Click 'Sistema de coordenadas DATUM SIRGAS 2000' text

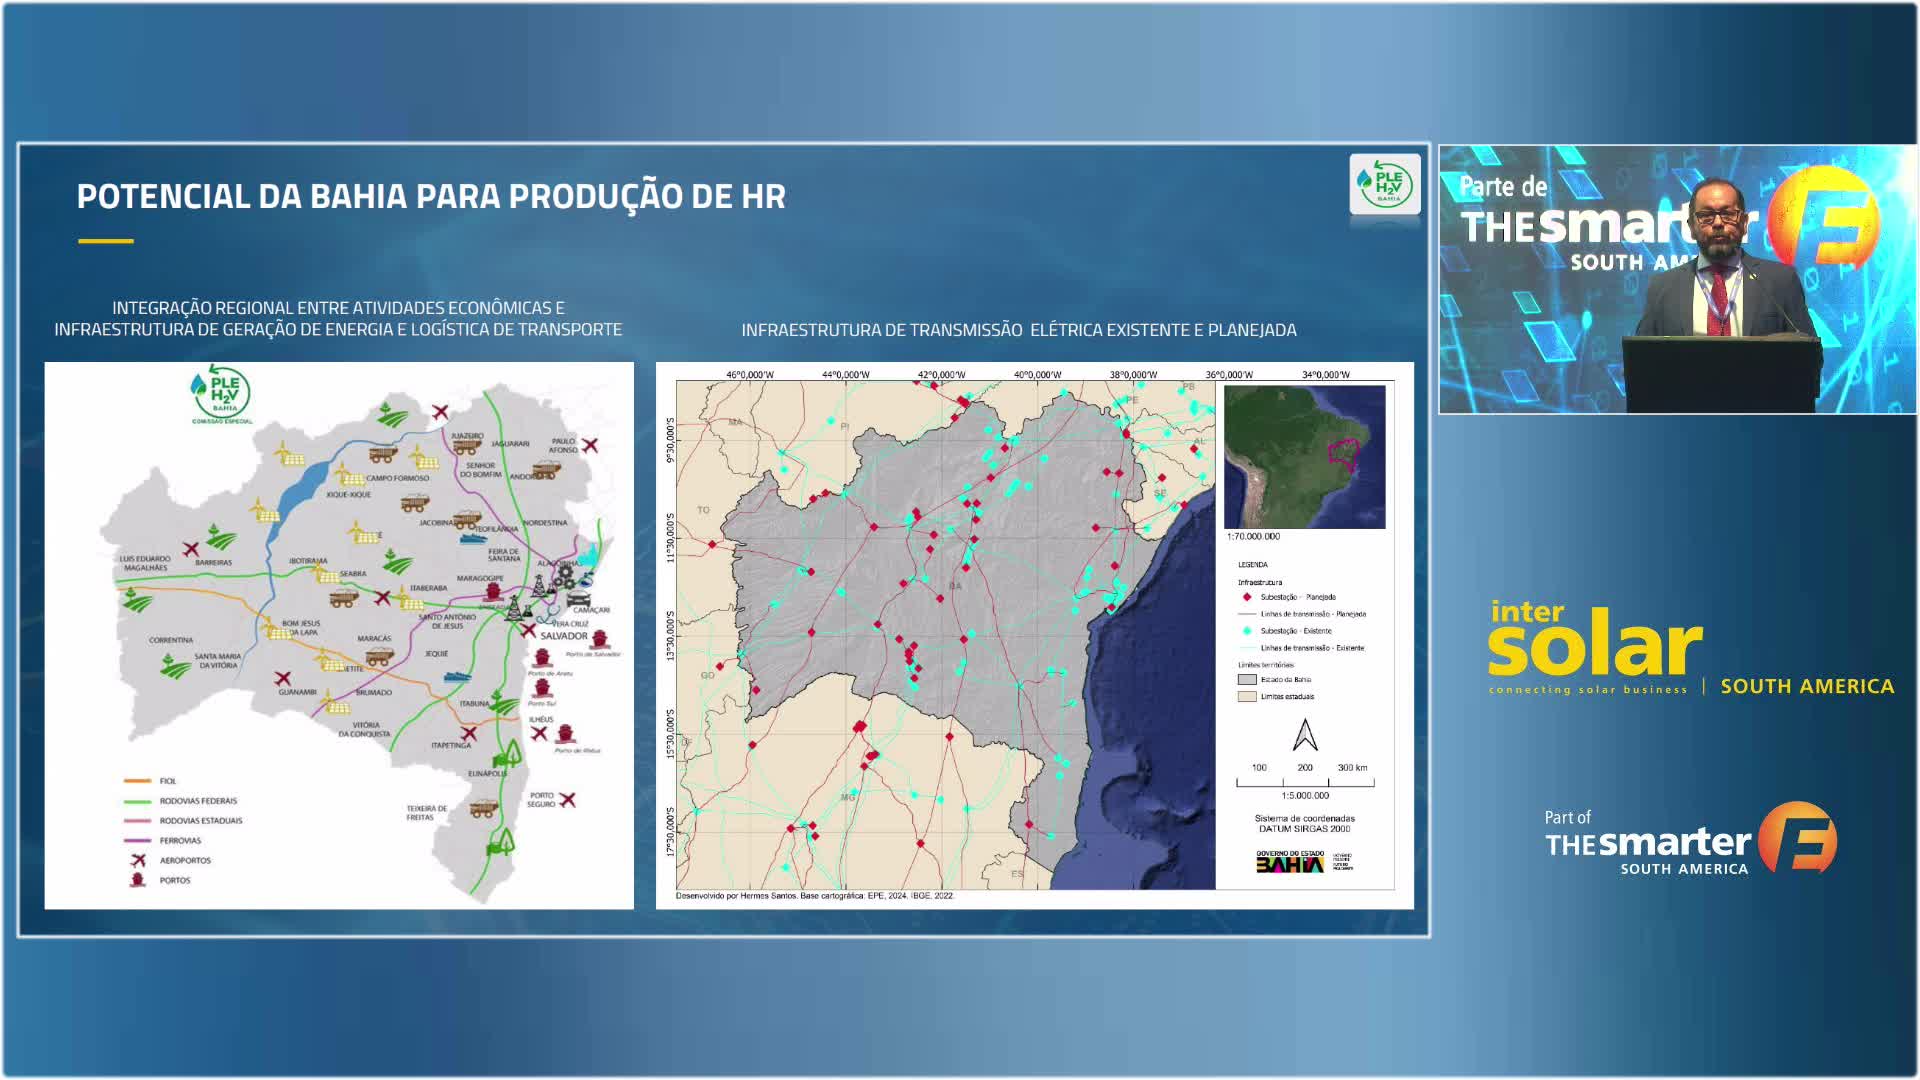[x=1305, y=824]
